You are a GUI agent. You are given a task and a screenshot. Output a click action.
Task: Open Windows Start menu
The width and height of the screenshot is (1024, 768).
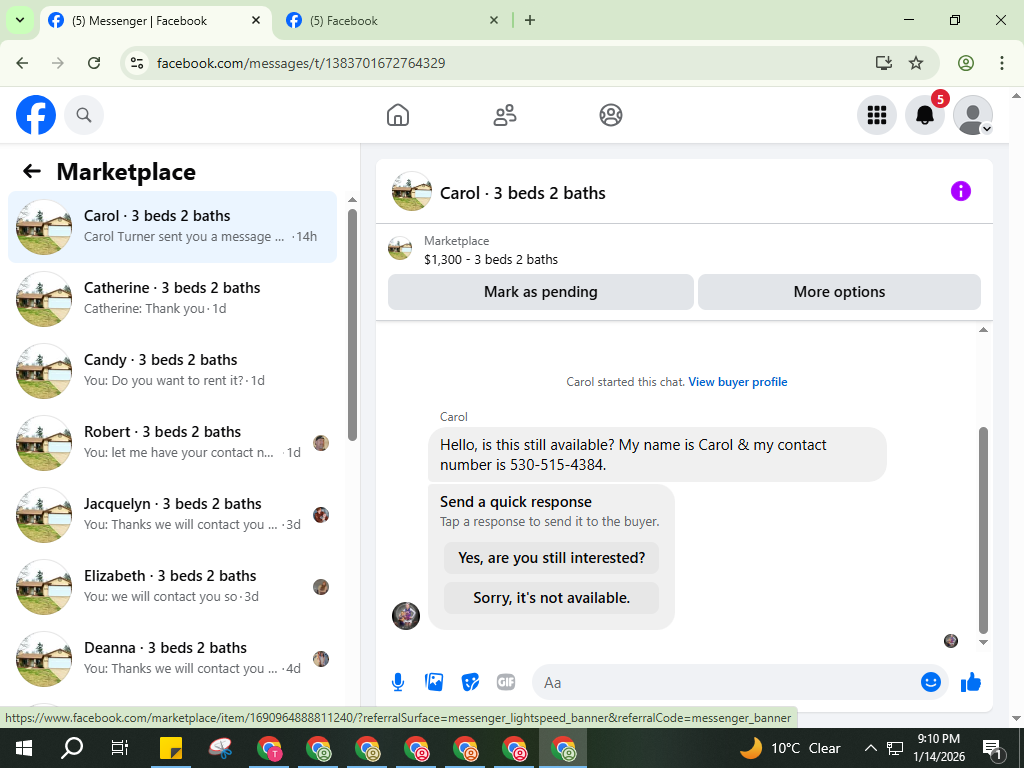24,748
